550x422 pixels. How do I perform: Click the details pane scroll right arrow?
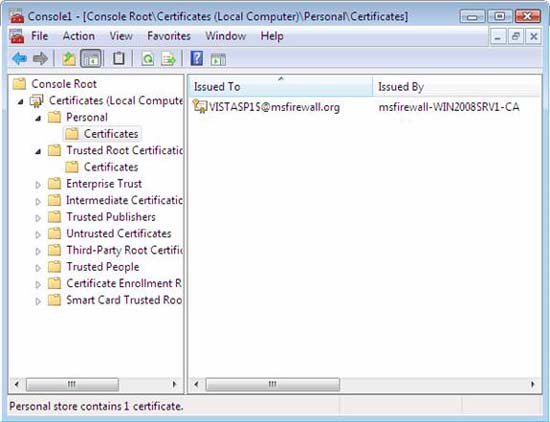coord(533,384)
